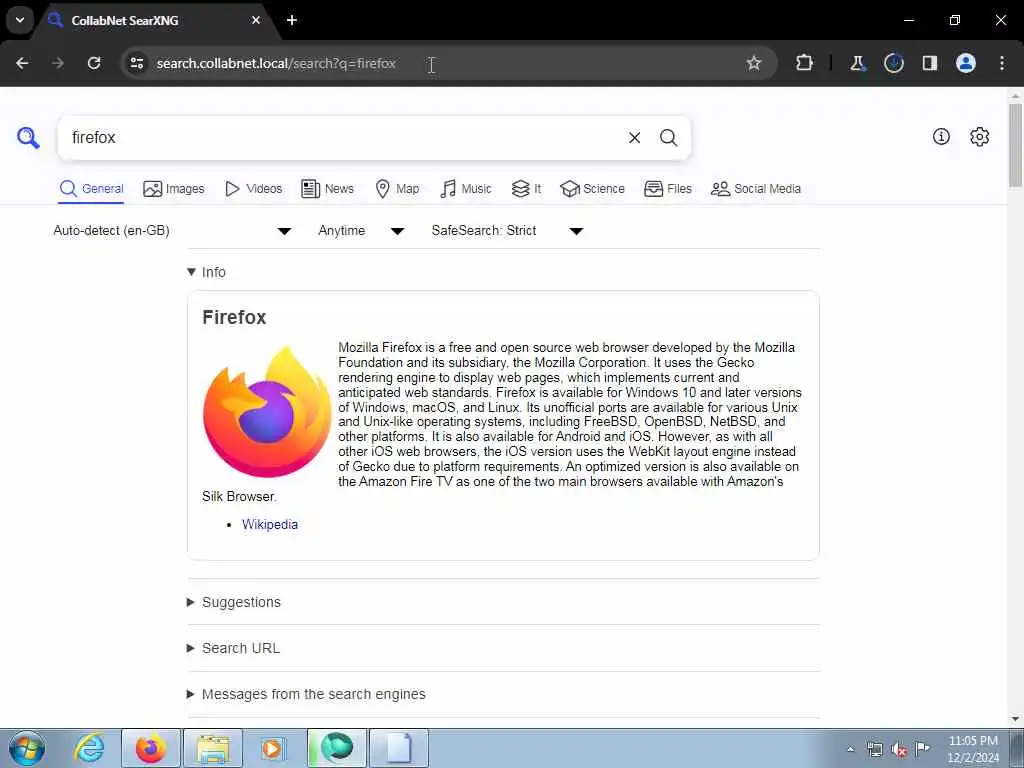The width and height of the screenshot is (1024, 768).
Task: Open the Action Center flag icon
Action: [922, 748]
